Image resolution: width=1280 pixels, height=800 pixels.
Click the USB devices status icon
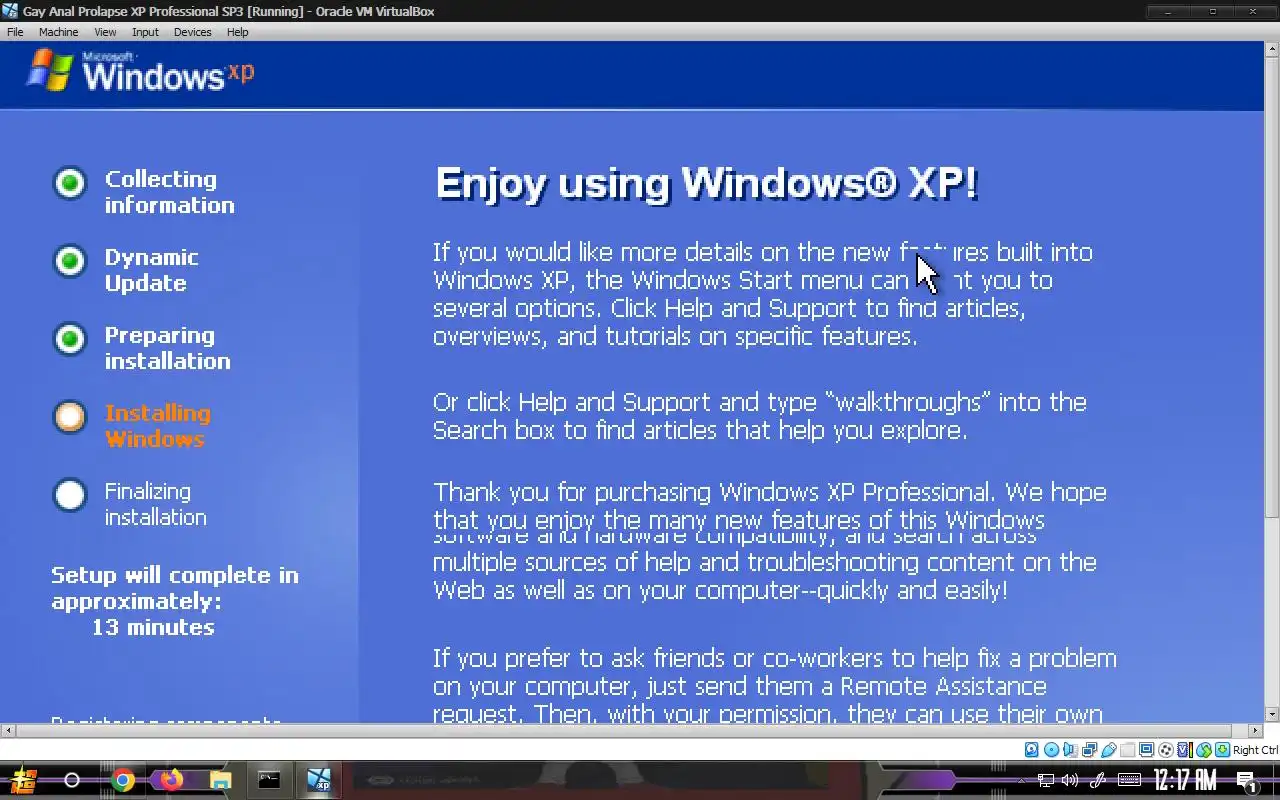tap(1109, 750)
